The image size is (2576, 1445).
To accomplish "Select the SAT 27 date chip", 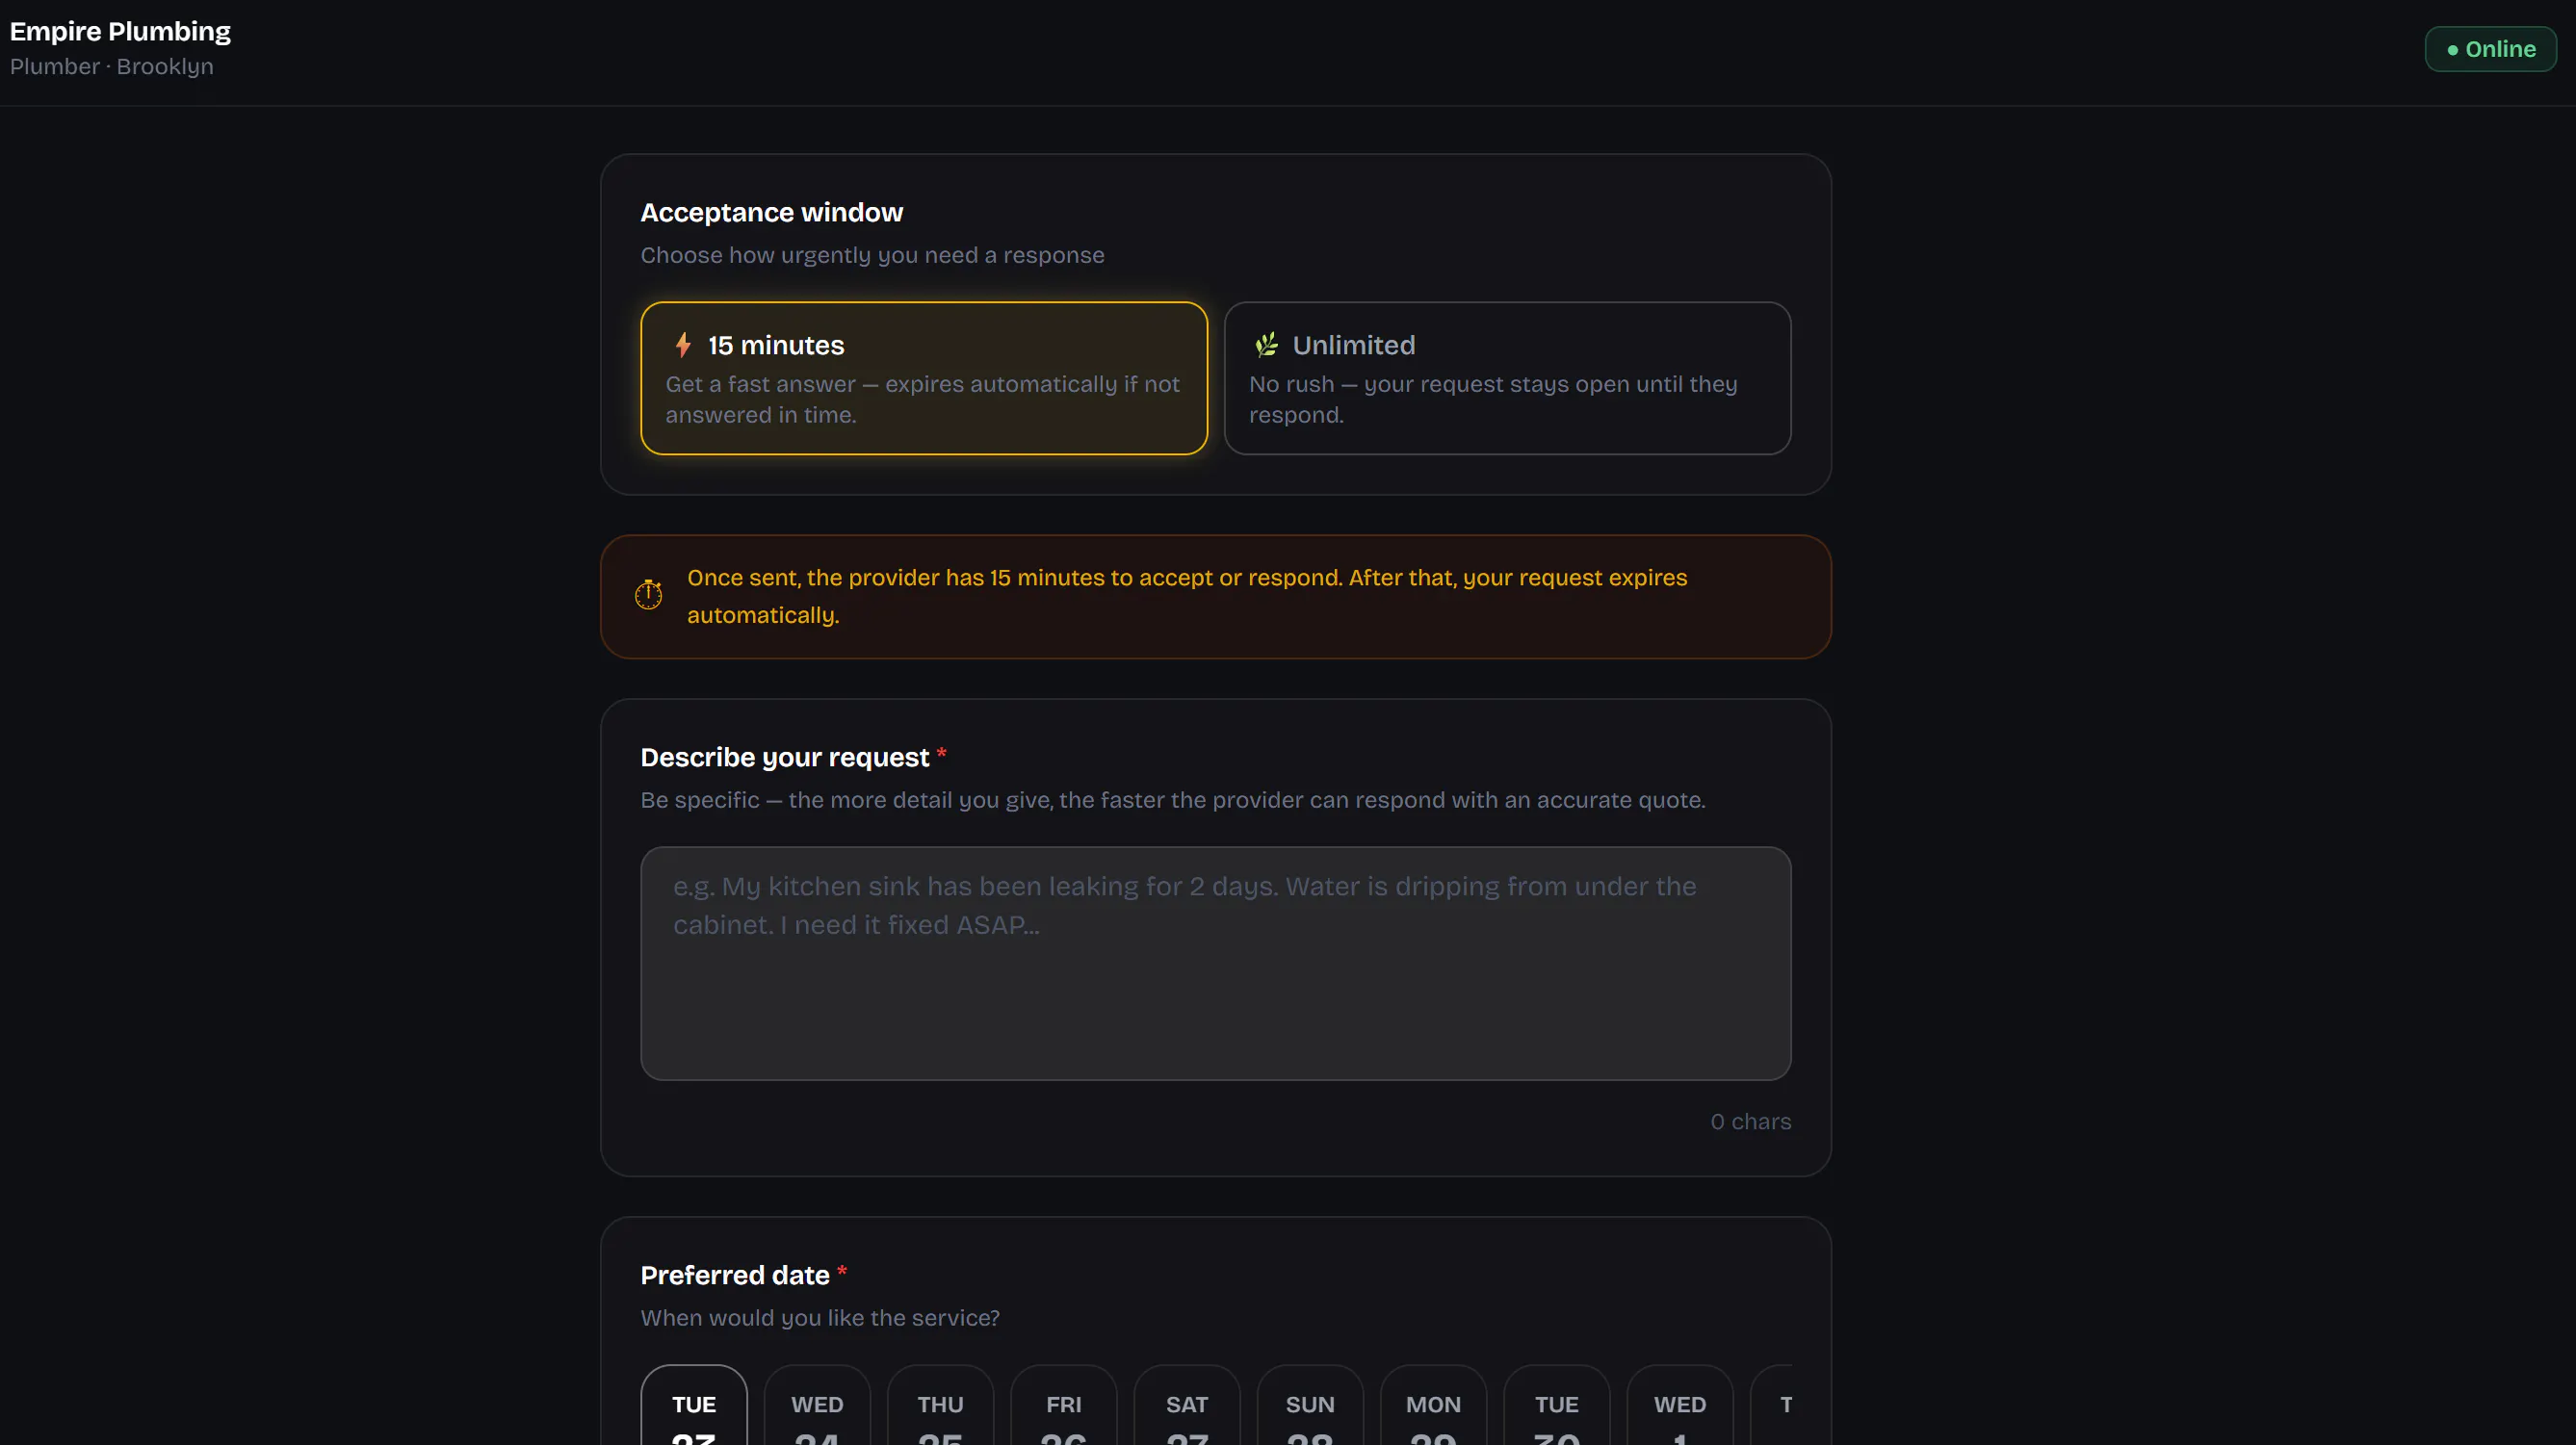I will [x=1187, y=1405].
